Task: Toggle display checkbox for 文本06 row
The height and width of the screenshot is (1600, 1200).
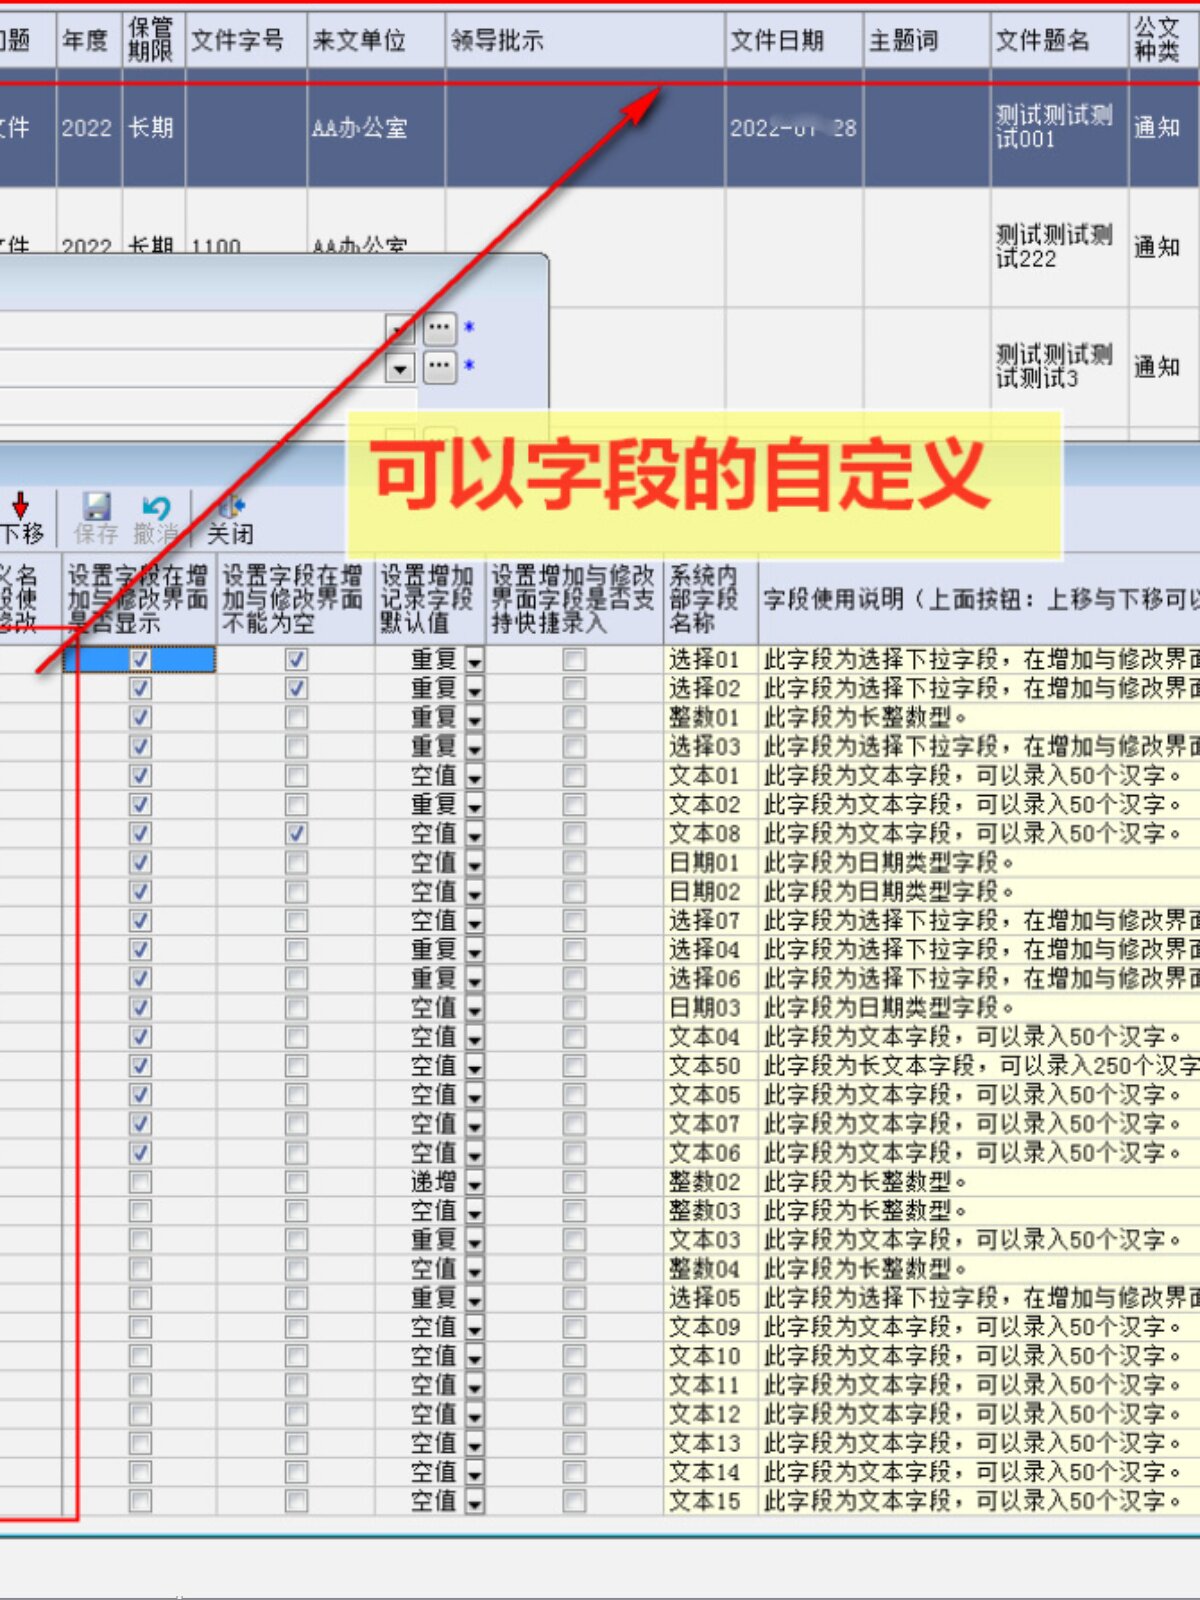Action: click(140, 1153)
